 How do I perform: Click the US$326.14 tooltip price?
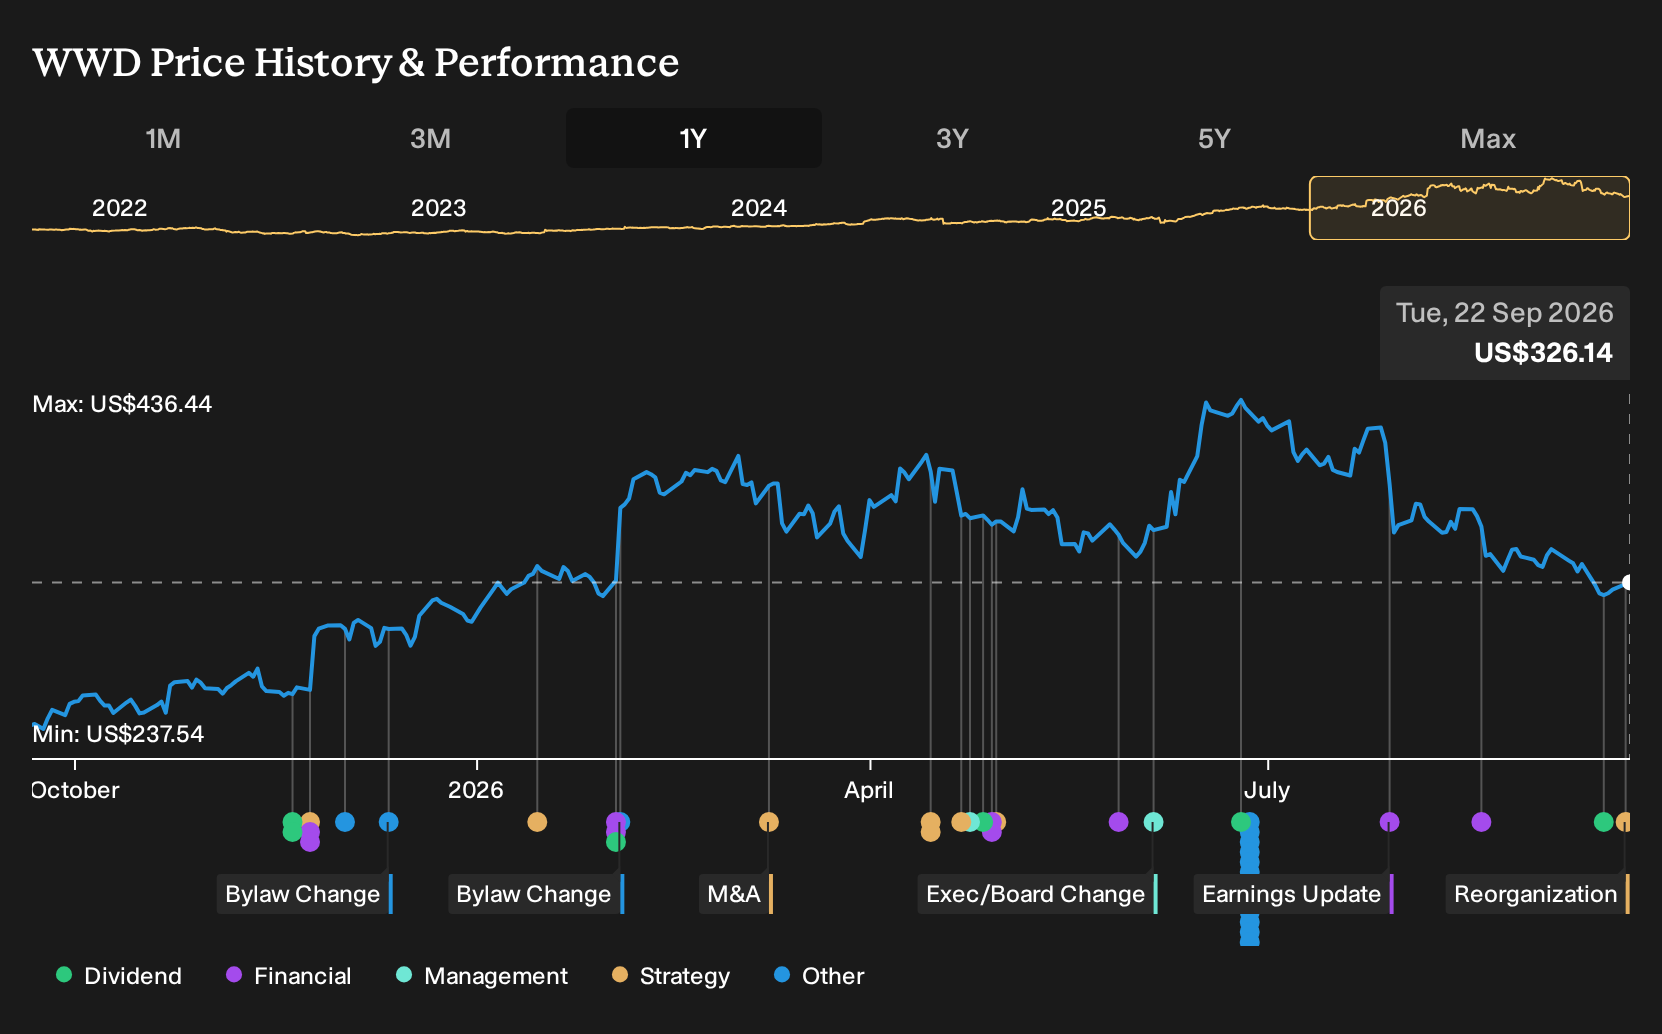[x=1543, y=353]
